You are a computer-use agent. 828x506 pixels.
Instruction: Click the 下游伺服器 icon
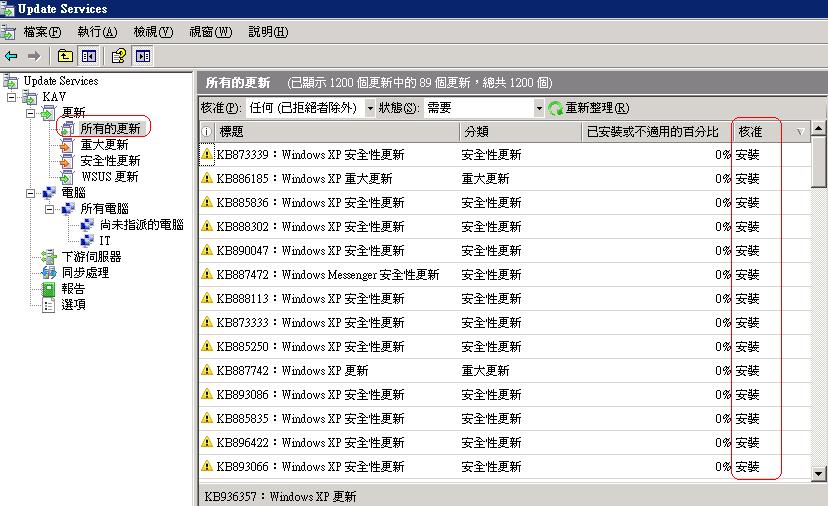[x=49, y=257]
